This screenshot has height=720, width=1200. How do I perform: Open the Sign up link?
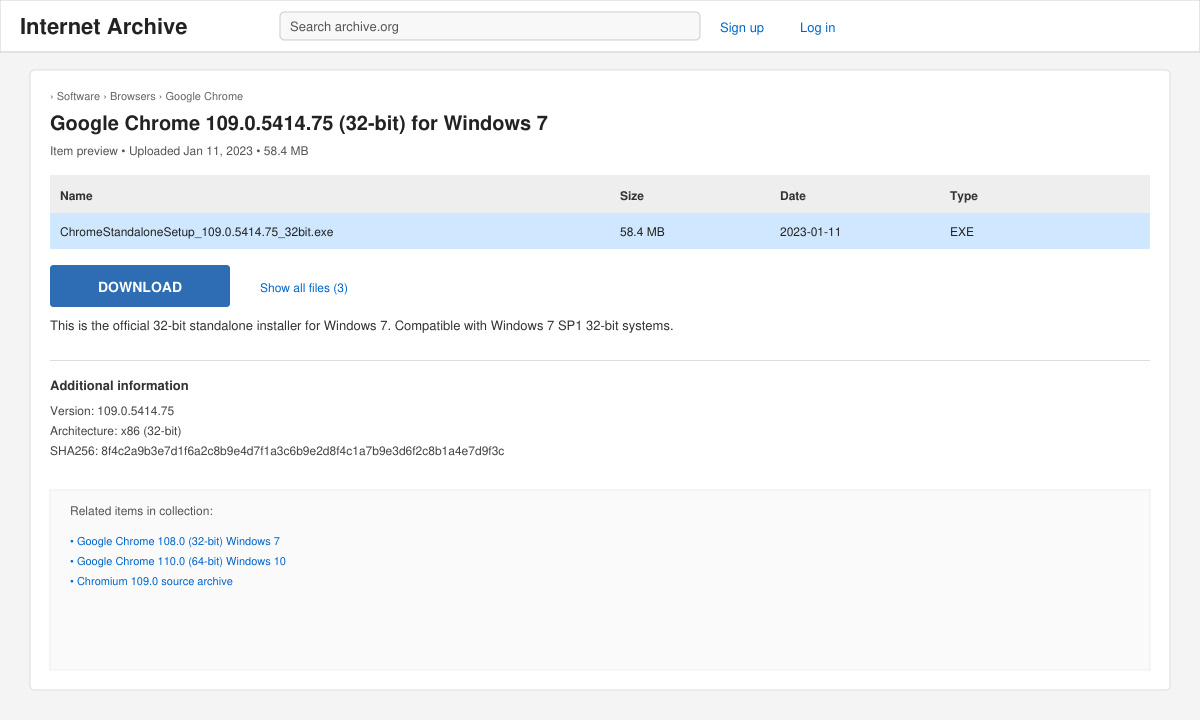pos(742,27)
